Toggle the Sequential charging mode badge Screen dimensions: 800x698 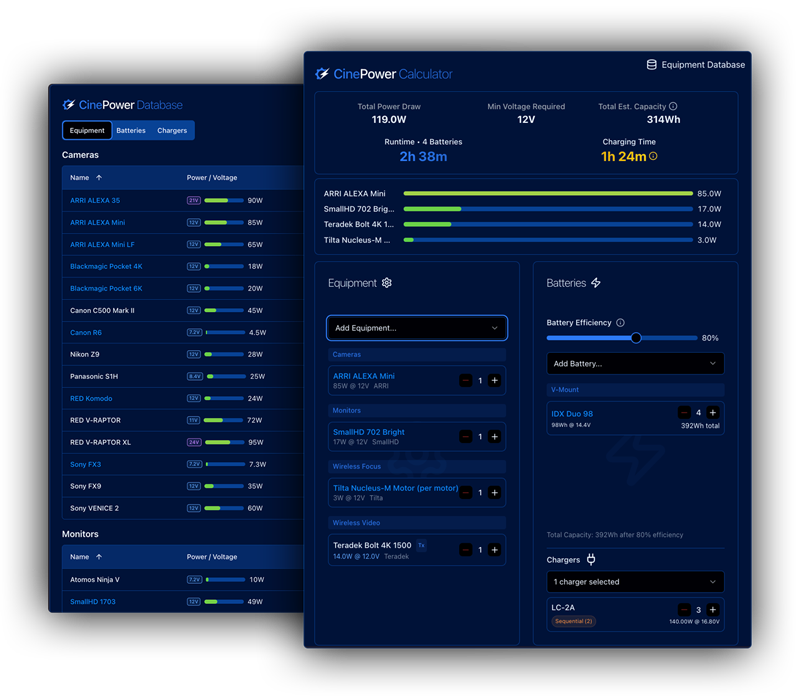tap(574, 621)
